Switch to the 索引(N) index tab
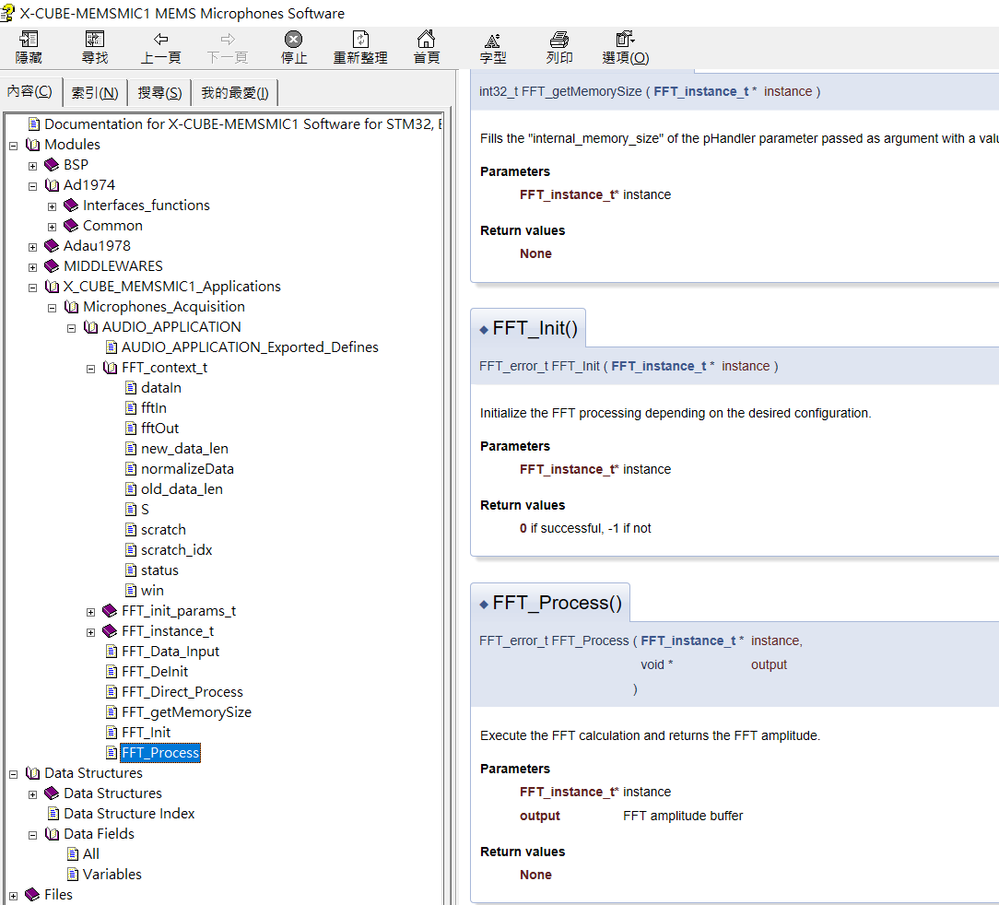 click(95, 93)
